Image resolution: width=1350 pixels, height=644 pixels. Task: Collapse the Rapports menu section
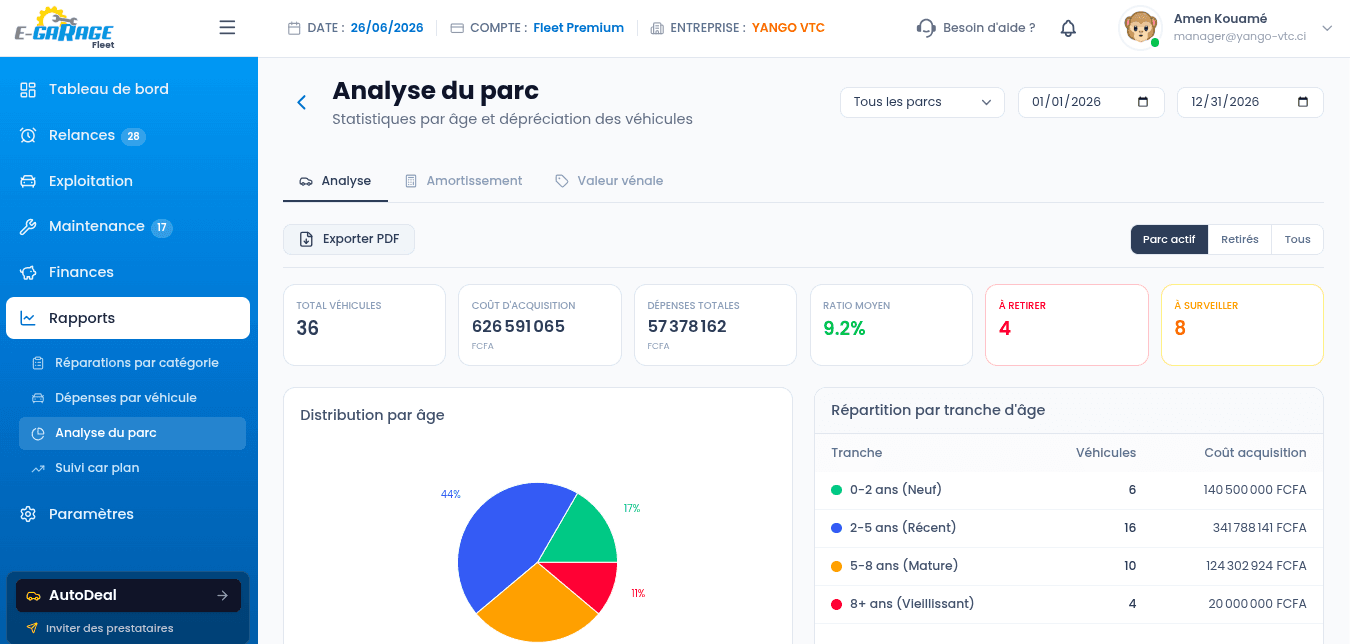(128, 318)
